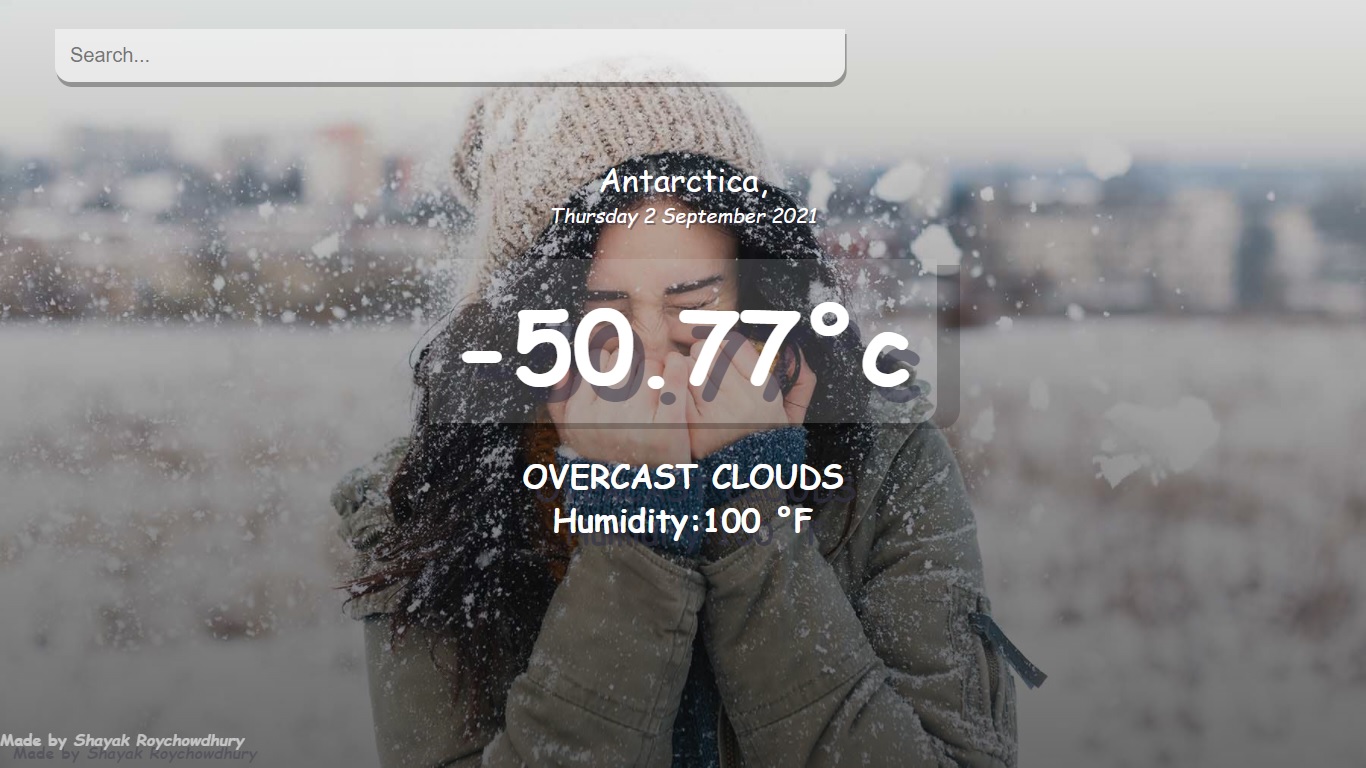Click the Thursday 2 September 2021 date

(684, 215)
